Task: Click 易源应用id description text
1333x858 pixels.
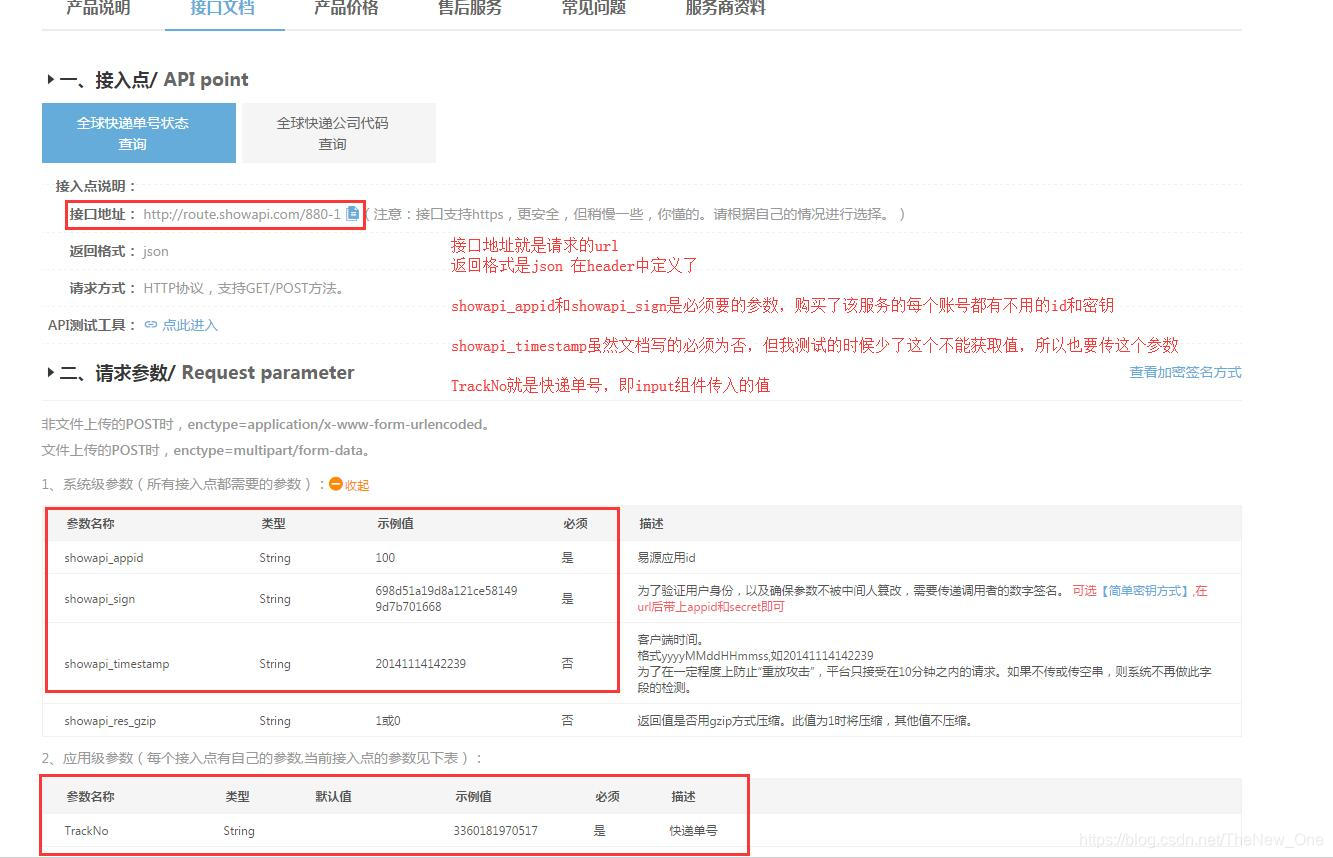Action: 666,558
